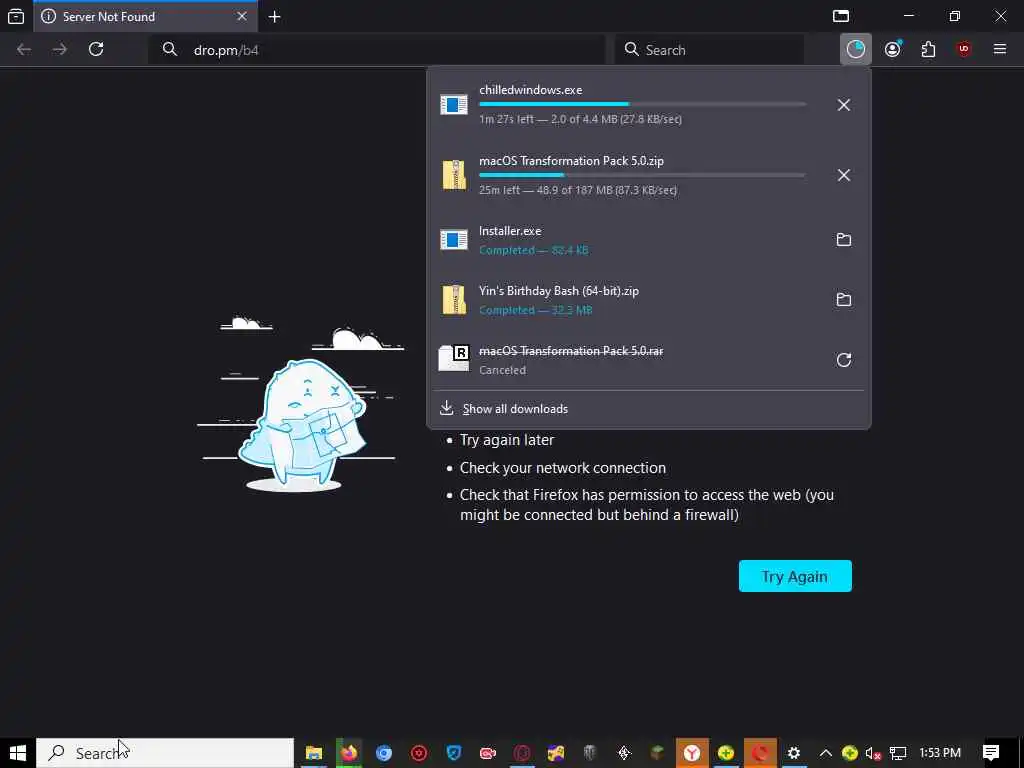The width and height of the screenshot is (1024, 768).
Task: Click the Show all downloads link
Action: click(x=515, y=409)
